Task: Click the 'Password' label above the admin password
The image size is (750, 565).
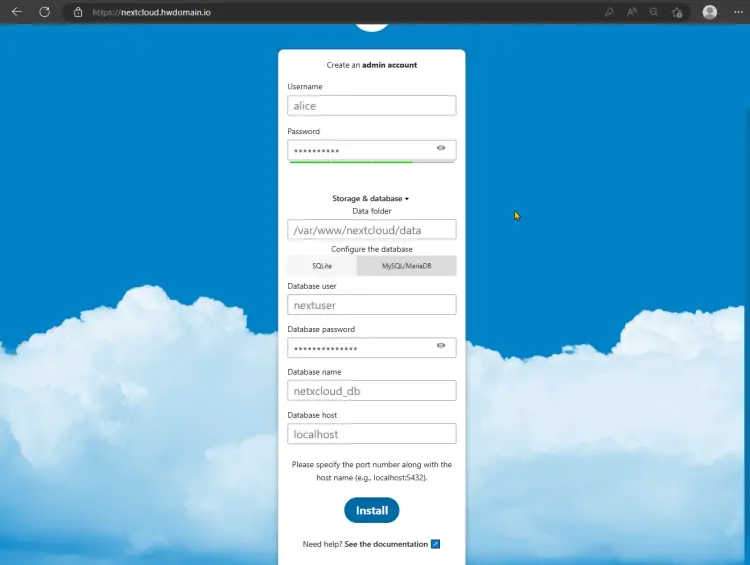Action: [303, 132]
